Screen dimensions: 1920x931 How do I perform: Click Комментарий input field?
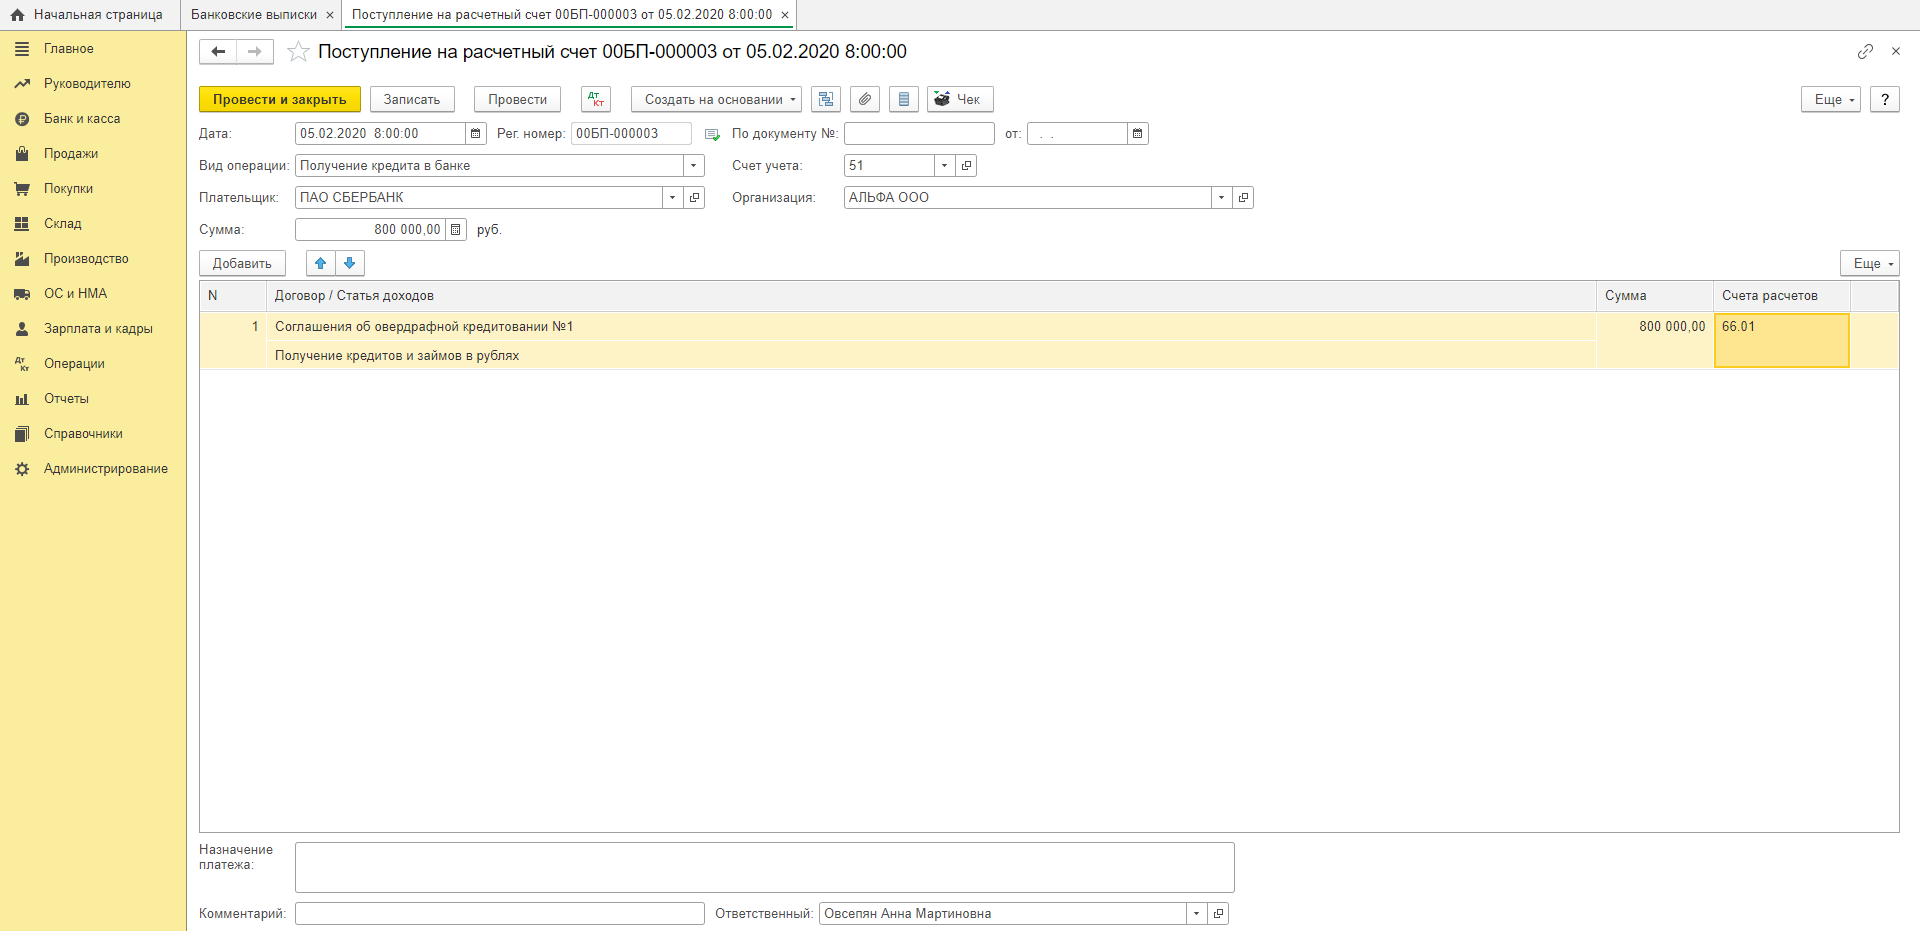[500, 913]
